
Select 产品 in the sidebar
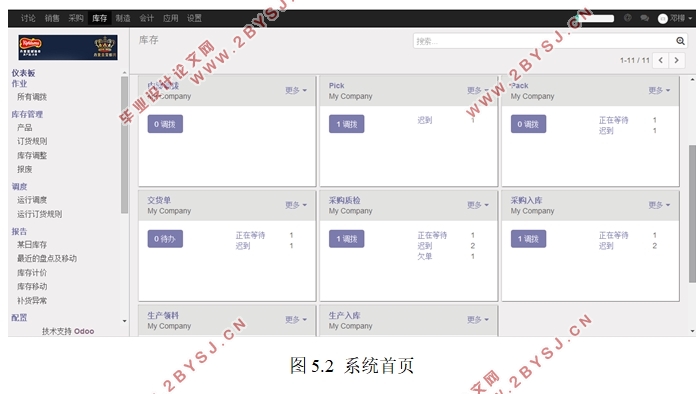pos(25,127)
